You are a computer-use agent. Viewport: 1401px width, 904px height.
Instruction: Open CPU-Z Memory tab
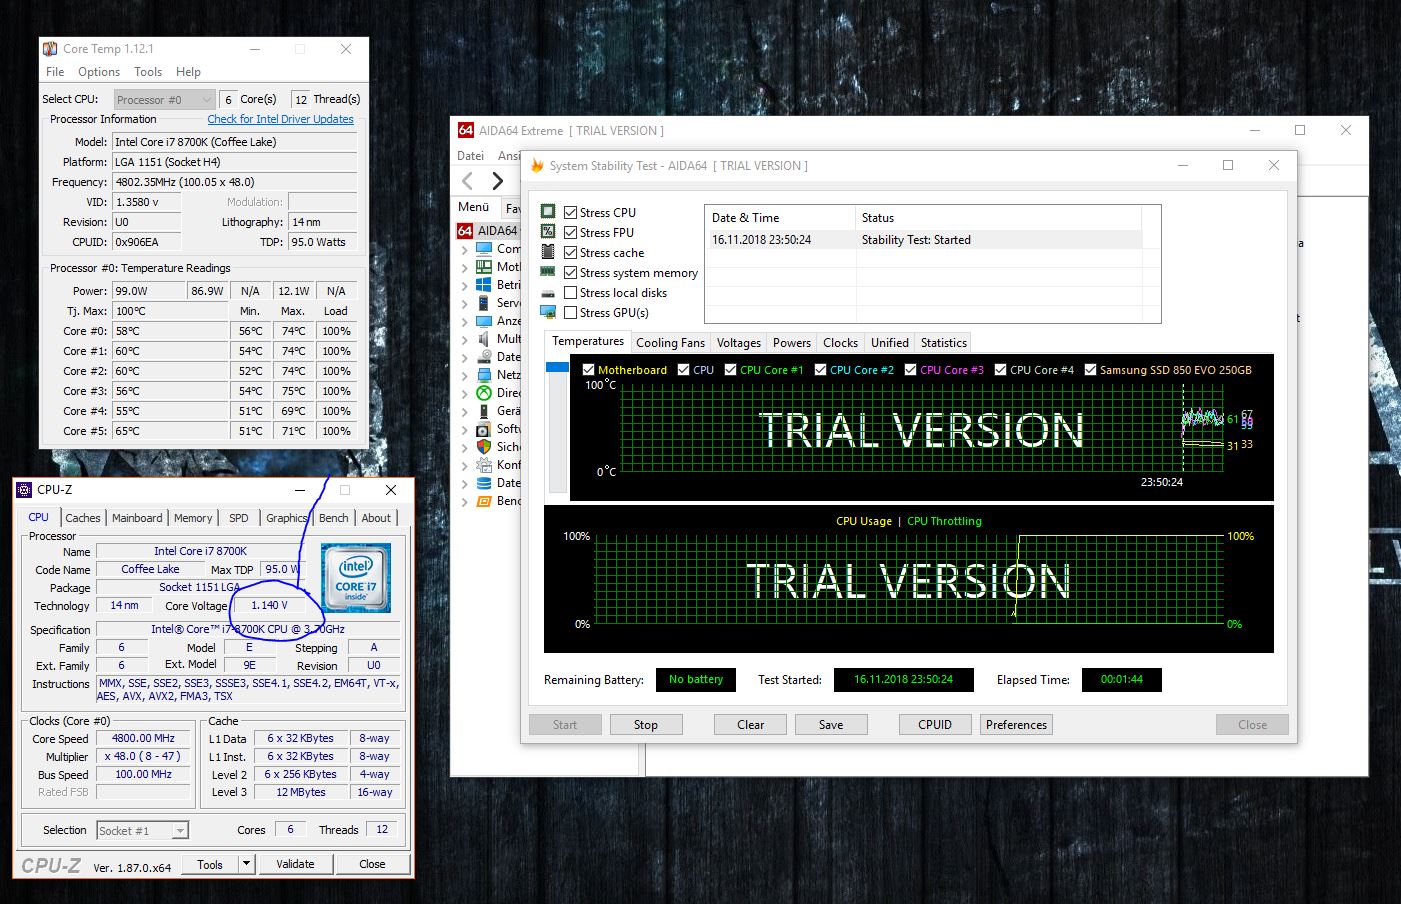193,518
